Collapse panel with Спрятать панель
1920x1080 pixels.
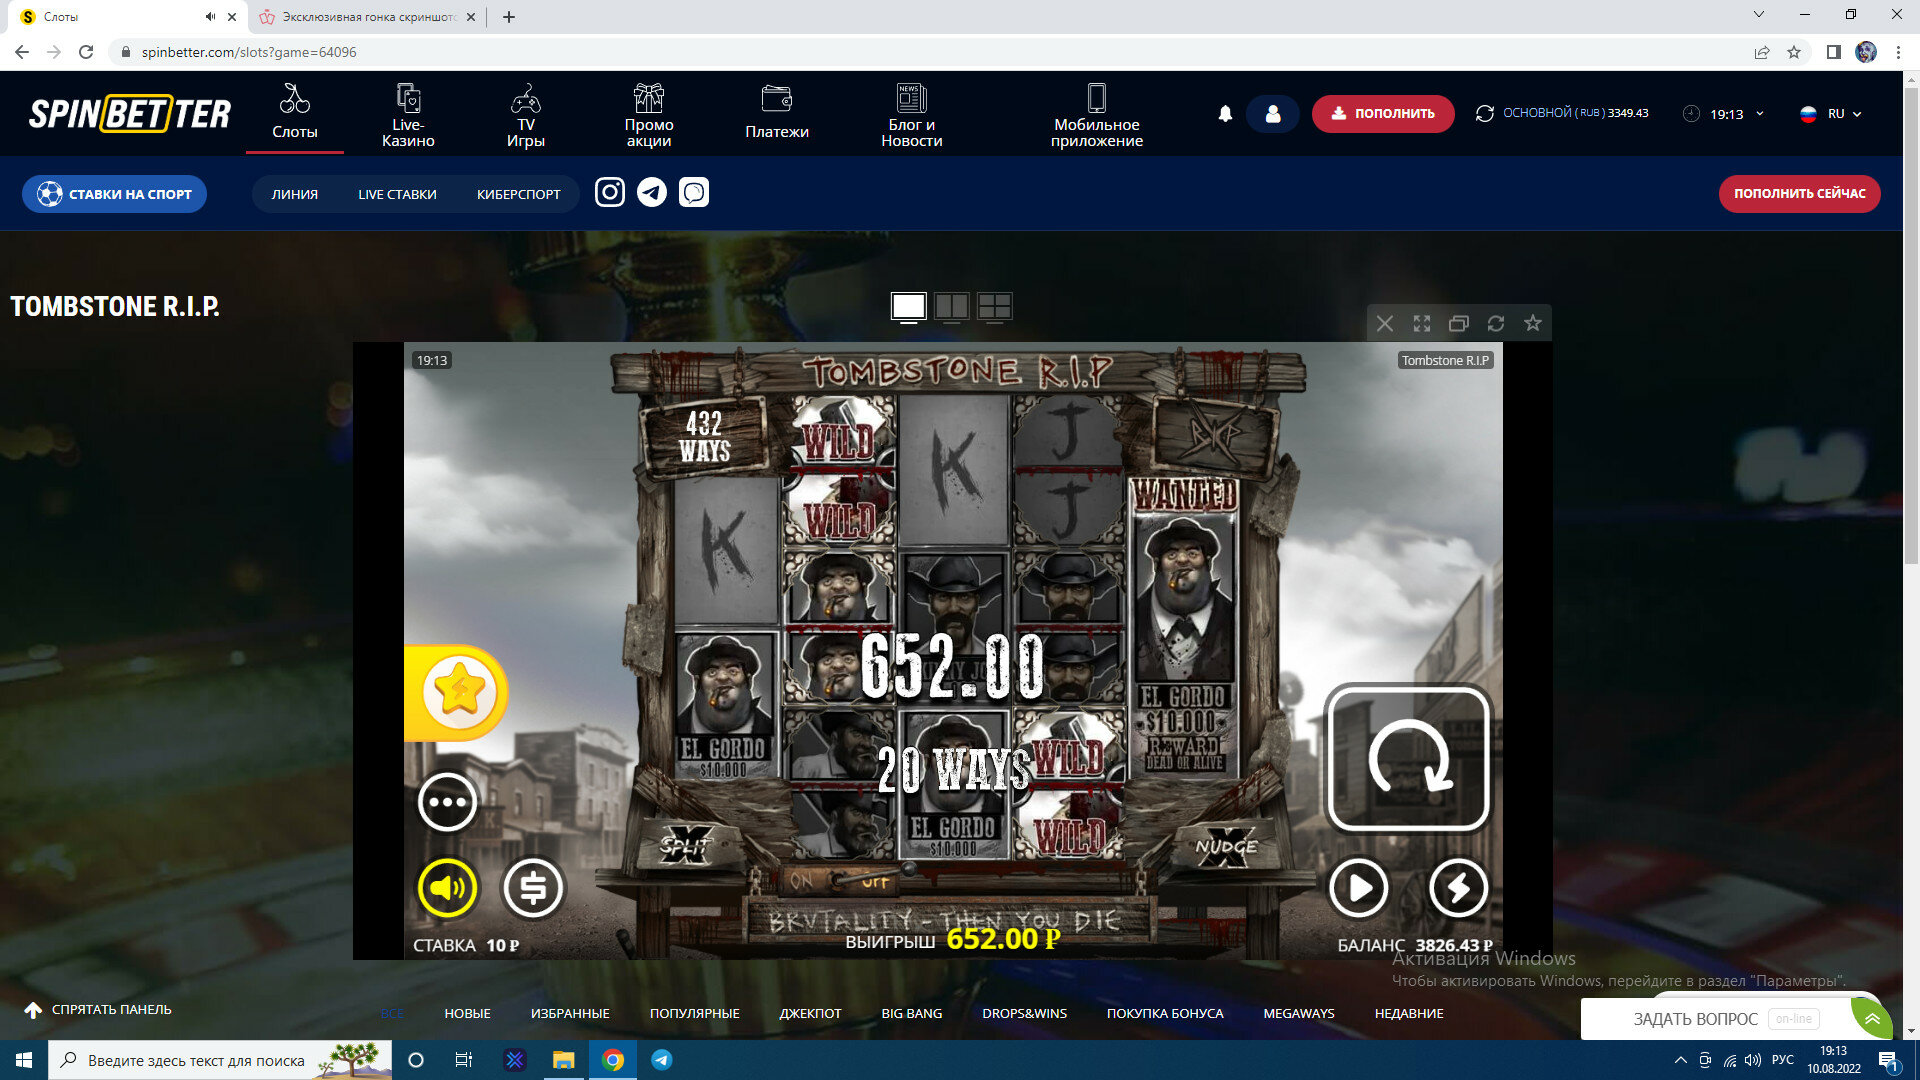98,1010
